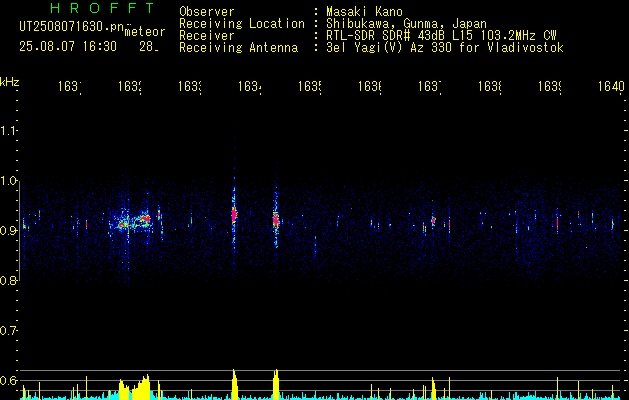Click the RTL-SDR SDR# 43dB receiver details
This screenshot has width=629, height=400.
[441, 36]
